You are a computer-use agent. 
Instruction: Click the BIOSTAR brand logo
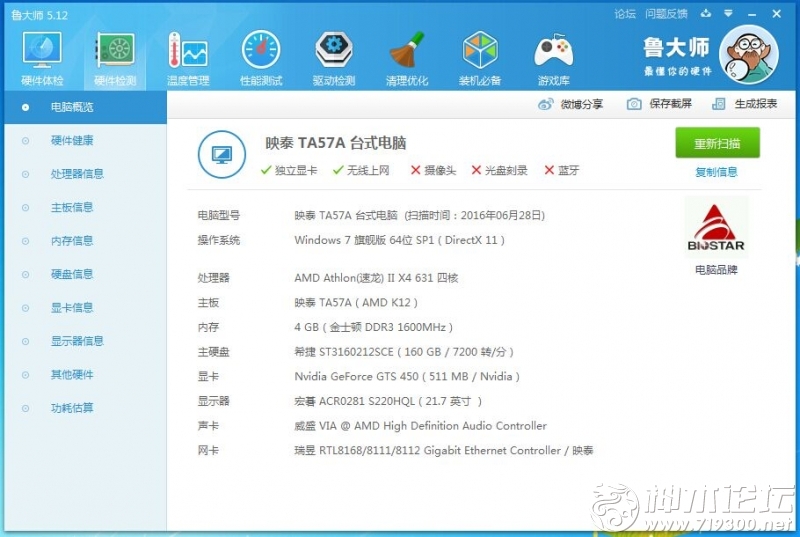pos(716,227)
